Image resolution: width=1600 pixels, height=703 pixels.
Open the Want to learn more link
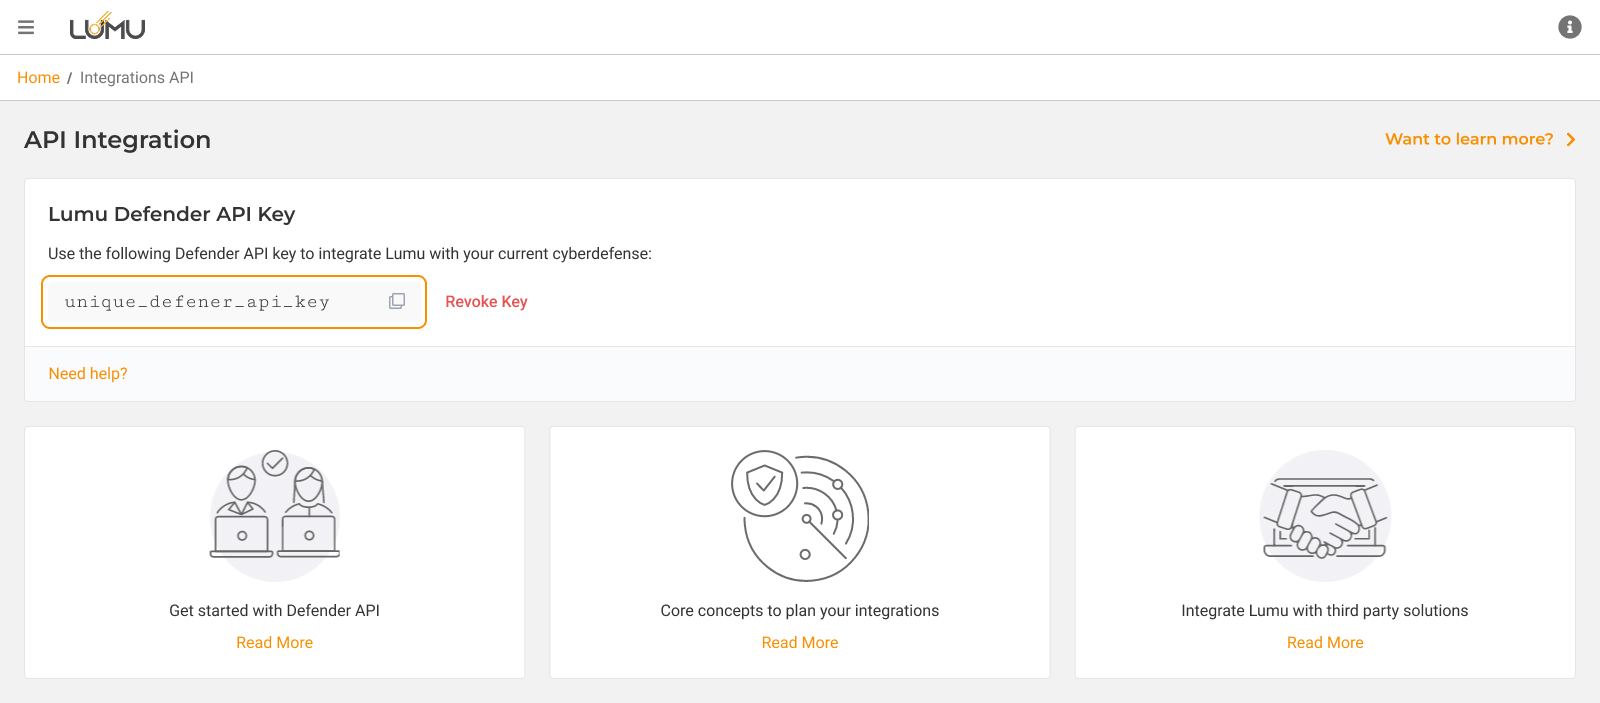tap(1468, 139)
